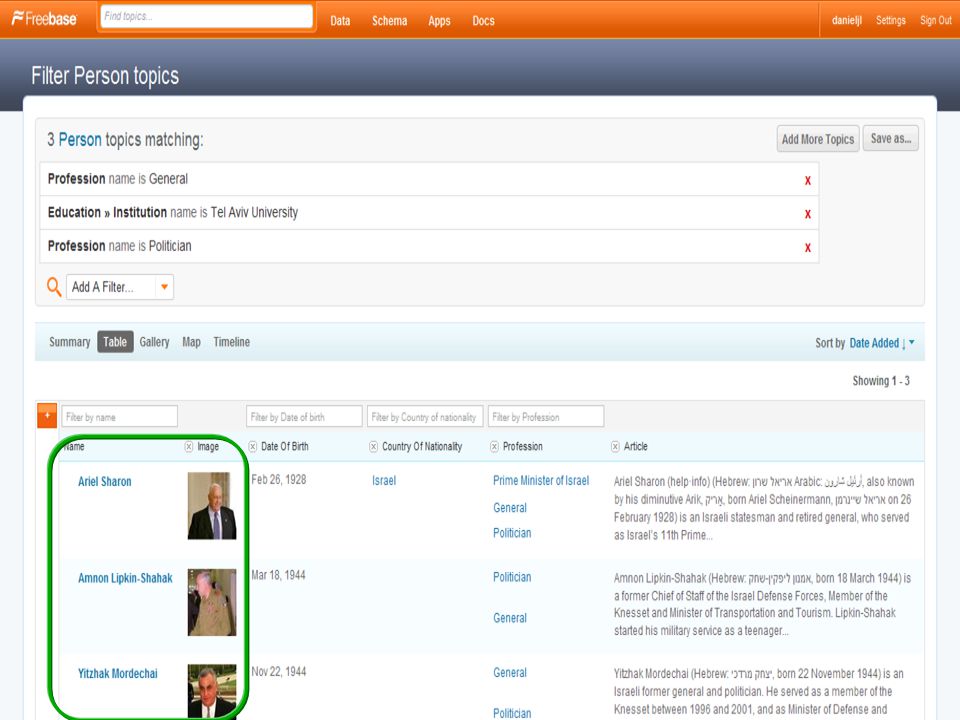Remove the Profession is General filter
Viewport: 960px width, 720px height.
(808, 180)
